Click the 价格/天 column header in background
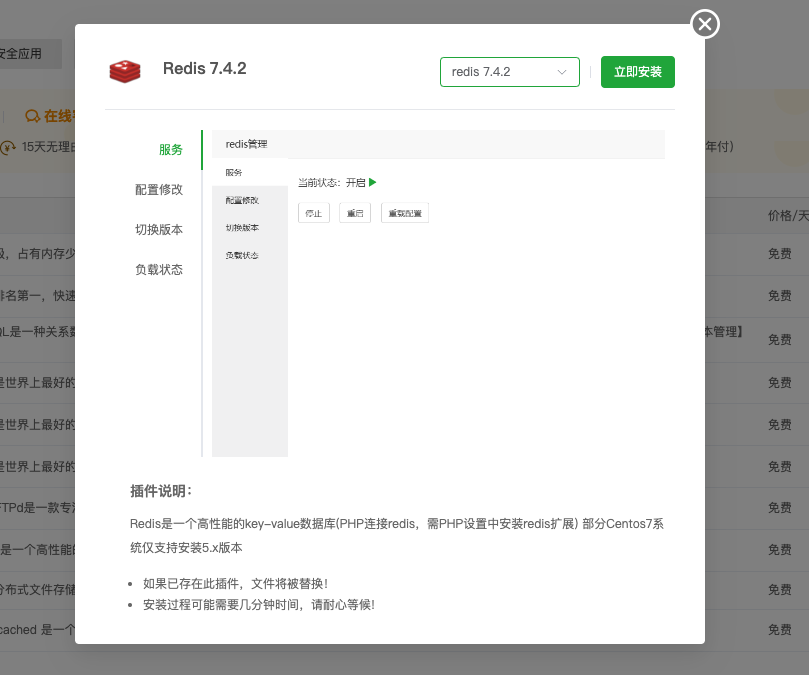Image resolution: width=809 pixels, height=675 pixels. pos(788,215)
